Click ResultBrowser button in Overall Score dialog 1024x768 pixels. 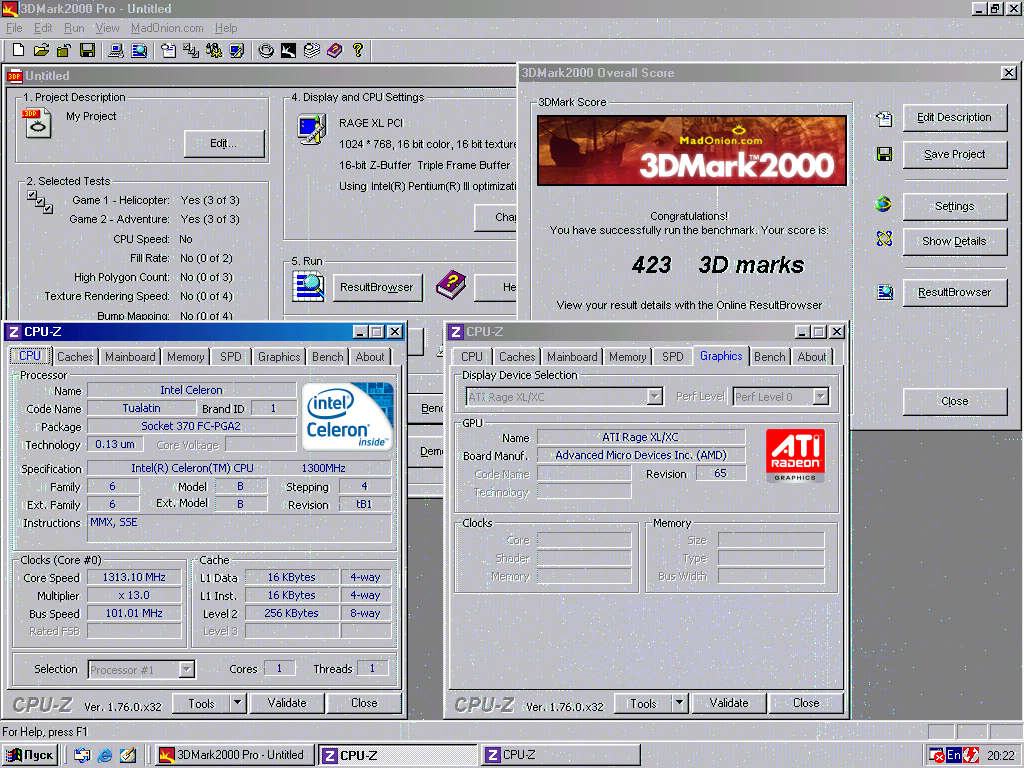coord(954,293)
